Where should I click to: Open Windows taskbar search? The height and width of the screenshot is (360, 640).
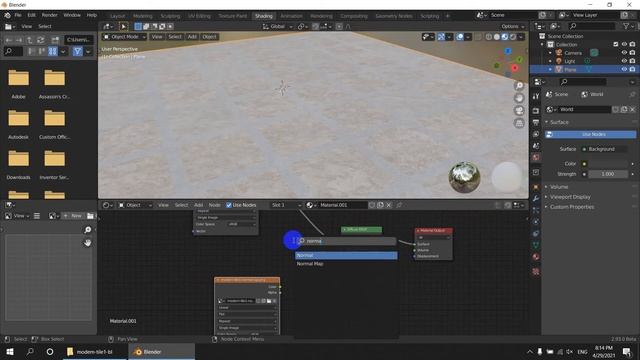pyautogui.click(x=30, y=352)
